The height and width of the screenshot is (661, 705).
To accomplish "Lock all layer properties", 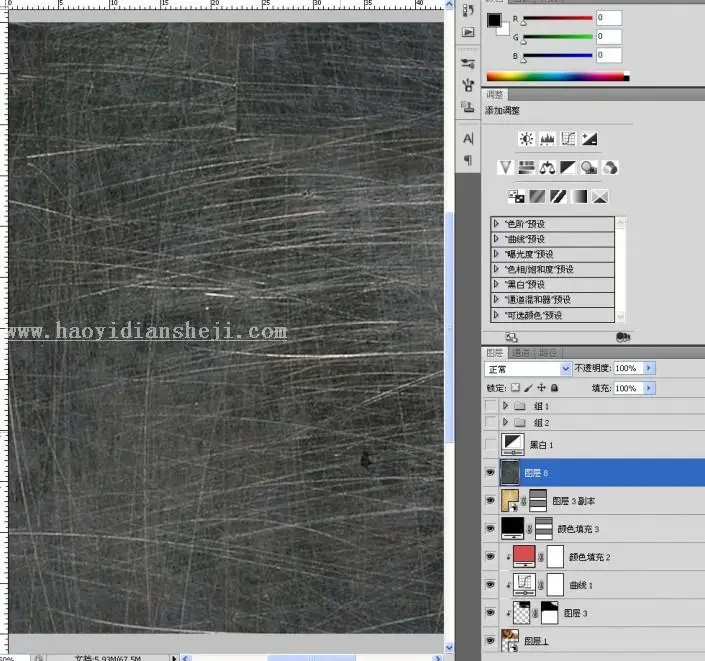I will [x=554, y=388].
